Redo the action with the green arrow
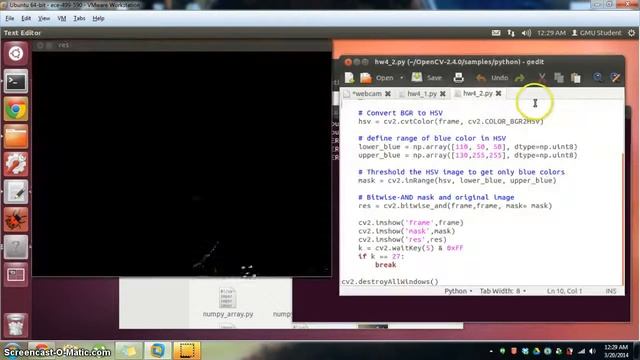Image resolution: width=640 pixels, height=360 pixels. (520, 78)
